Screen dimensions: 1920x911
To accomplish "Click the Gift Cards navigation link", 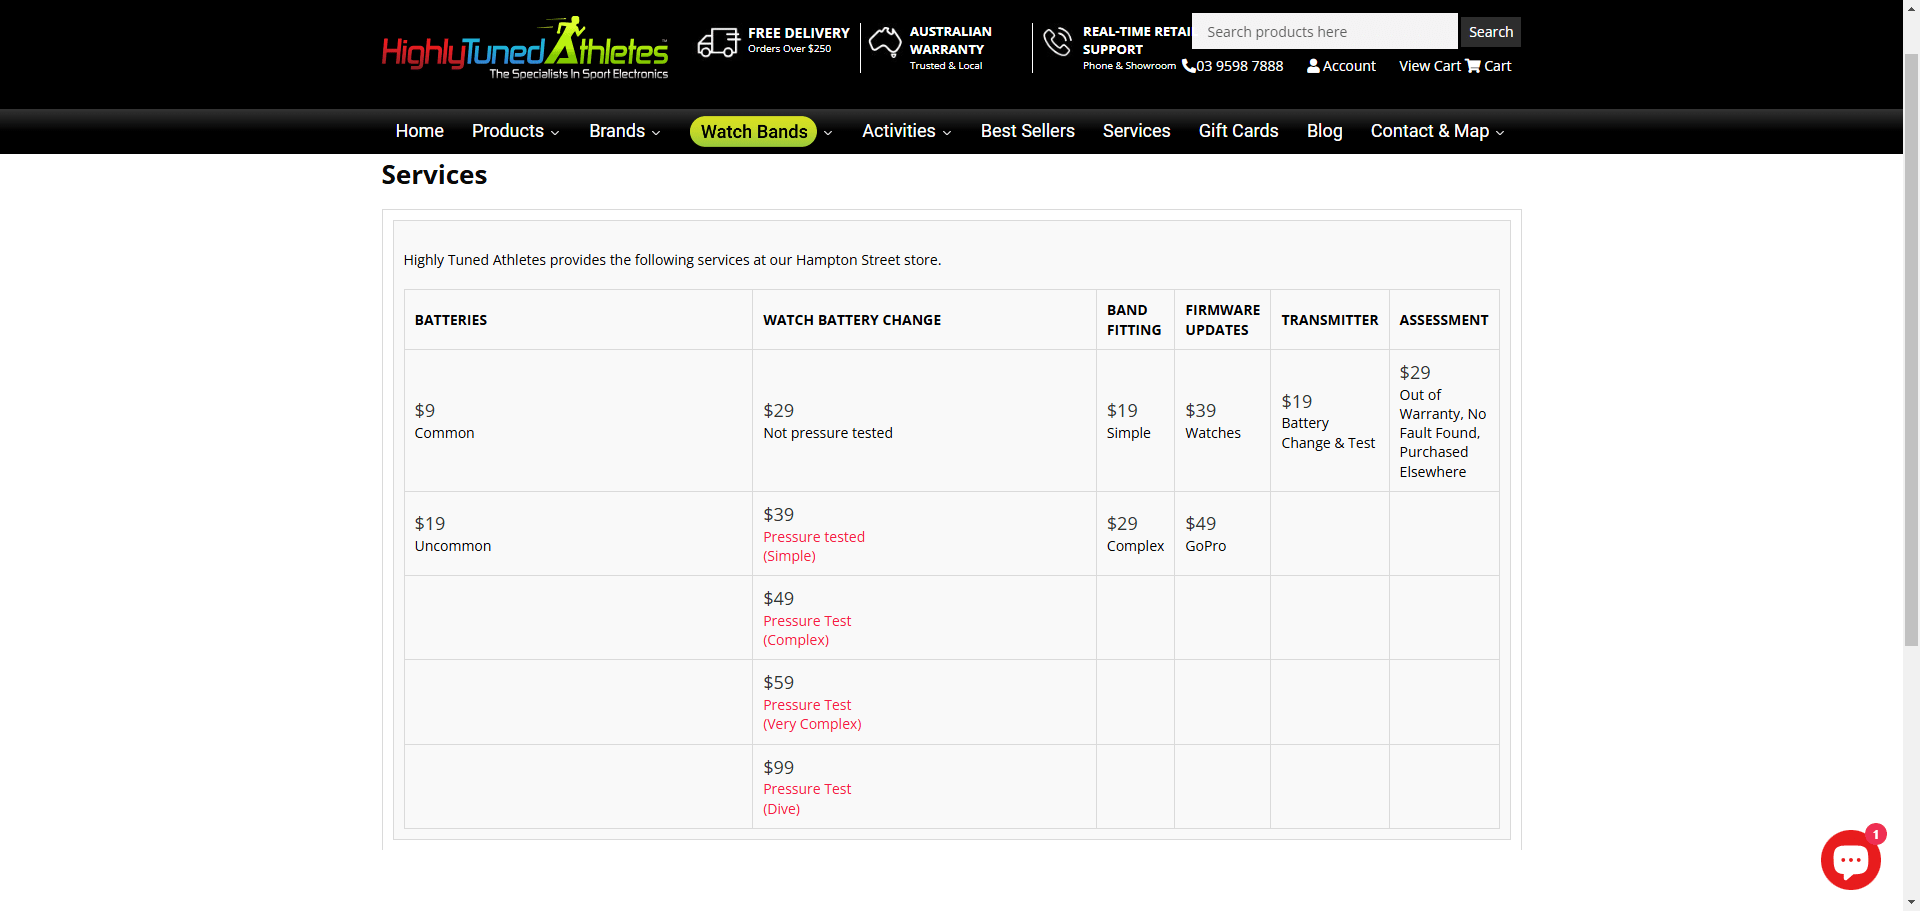I will click(1238, 131).
